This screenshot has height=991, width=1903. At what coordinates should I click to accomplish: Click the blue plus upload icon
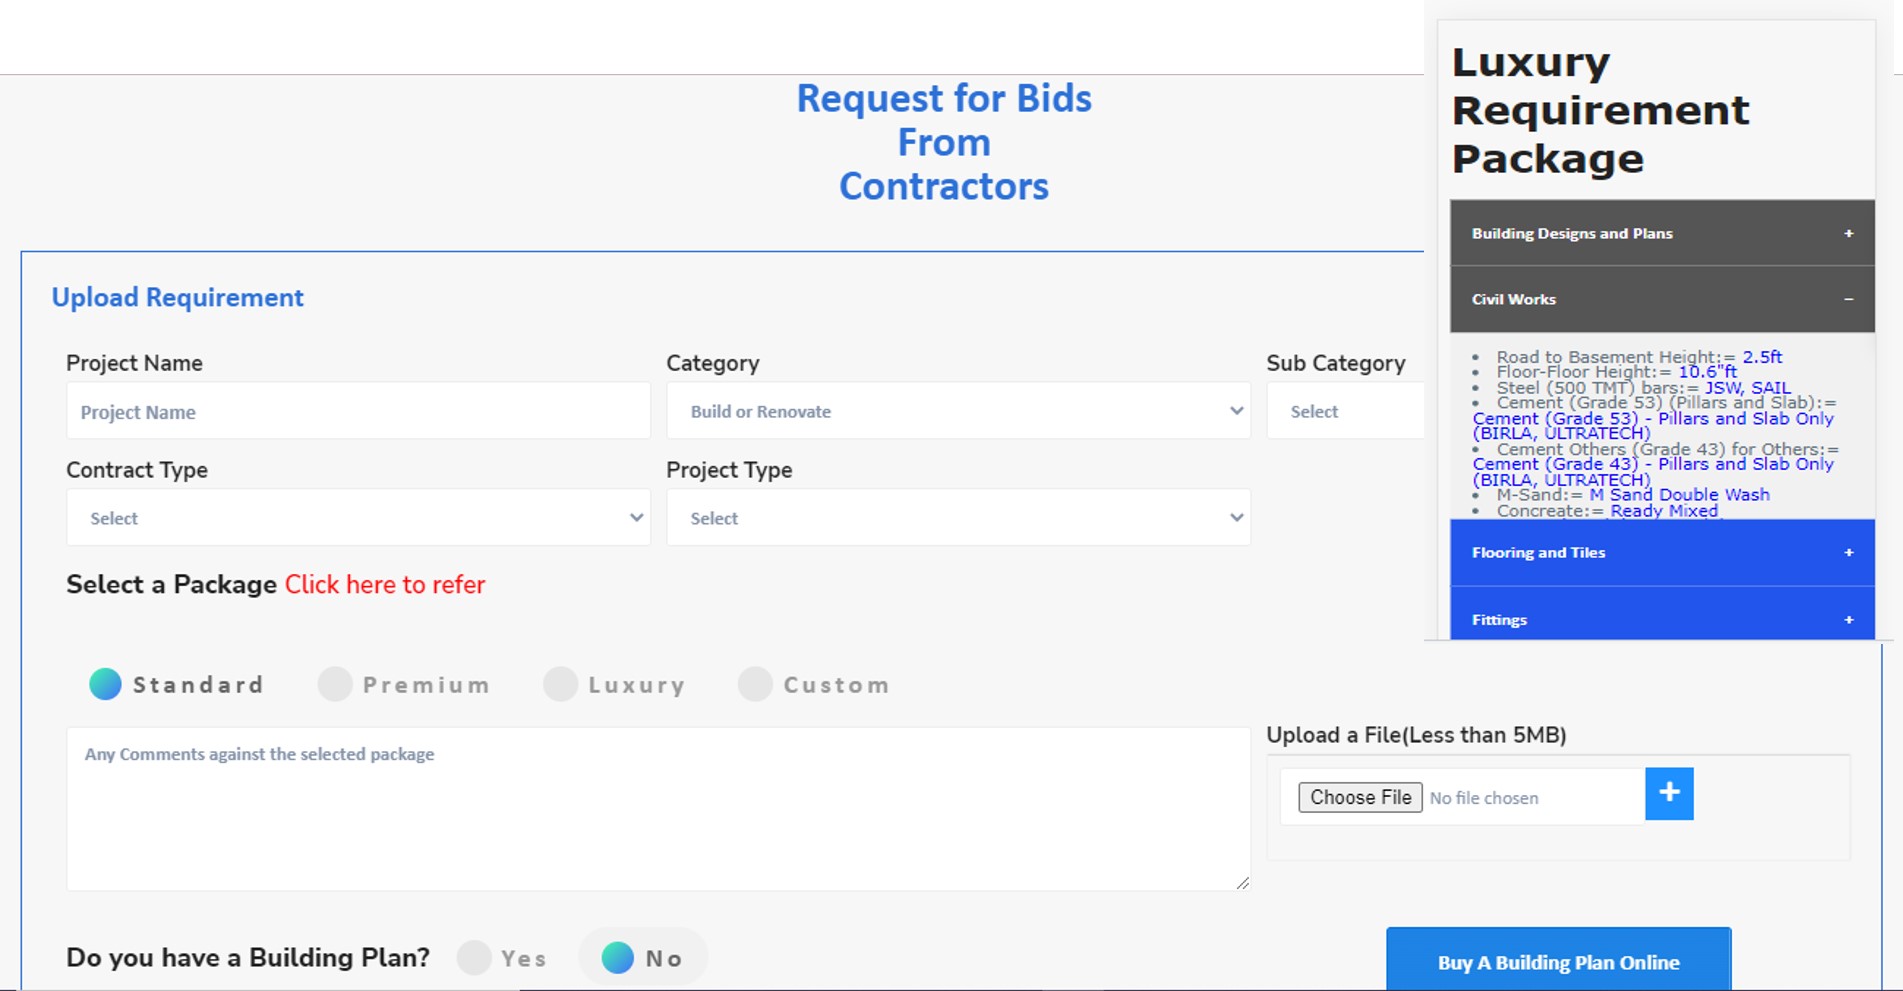coord(1668,794)
